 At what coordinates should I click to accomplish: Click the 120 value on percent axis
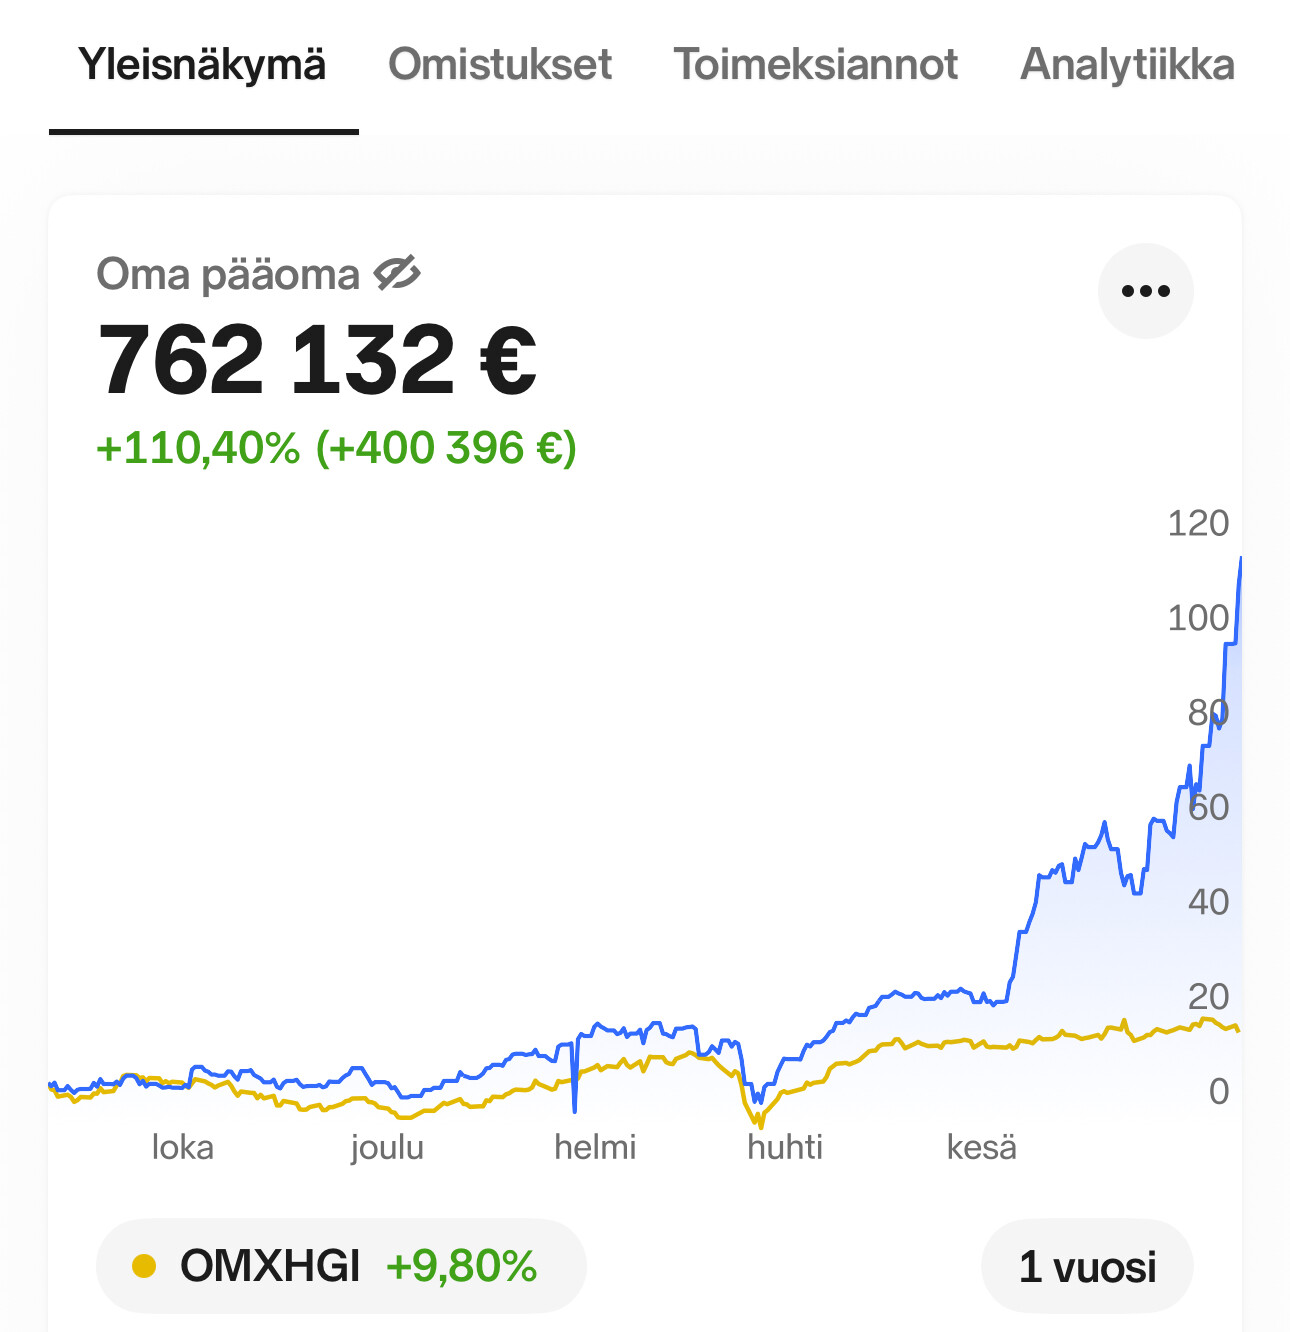point(1197,523)
